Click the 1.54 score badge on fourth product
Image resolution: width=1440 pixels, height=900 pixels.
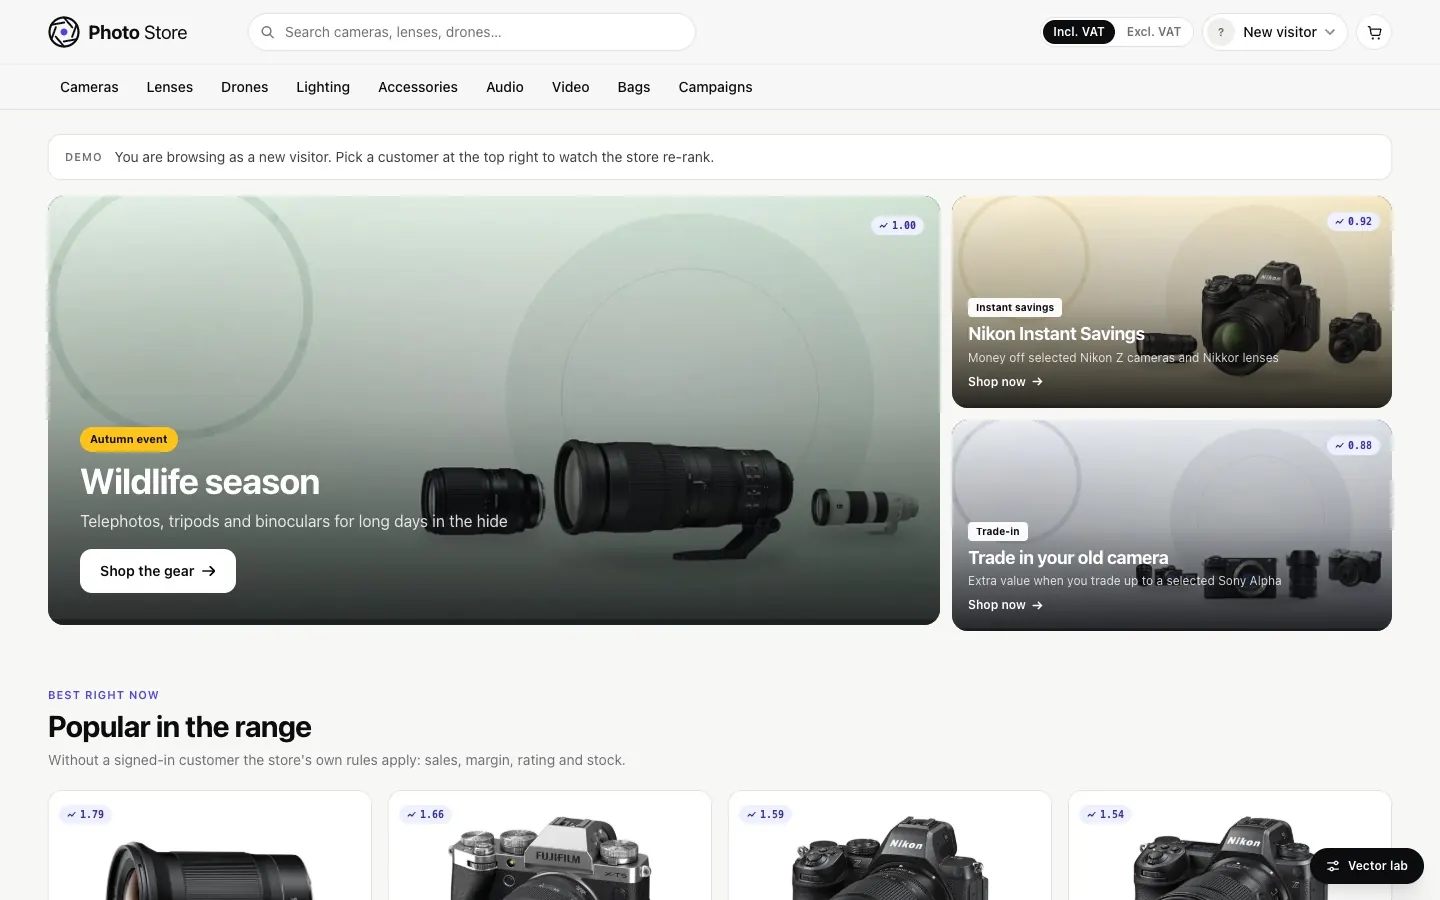click(x=1105, y=815)
